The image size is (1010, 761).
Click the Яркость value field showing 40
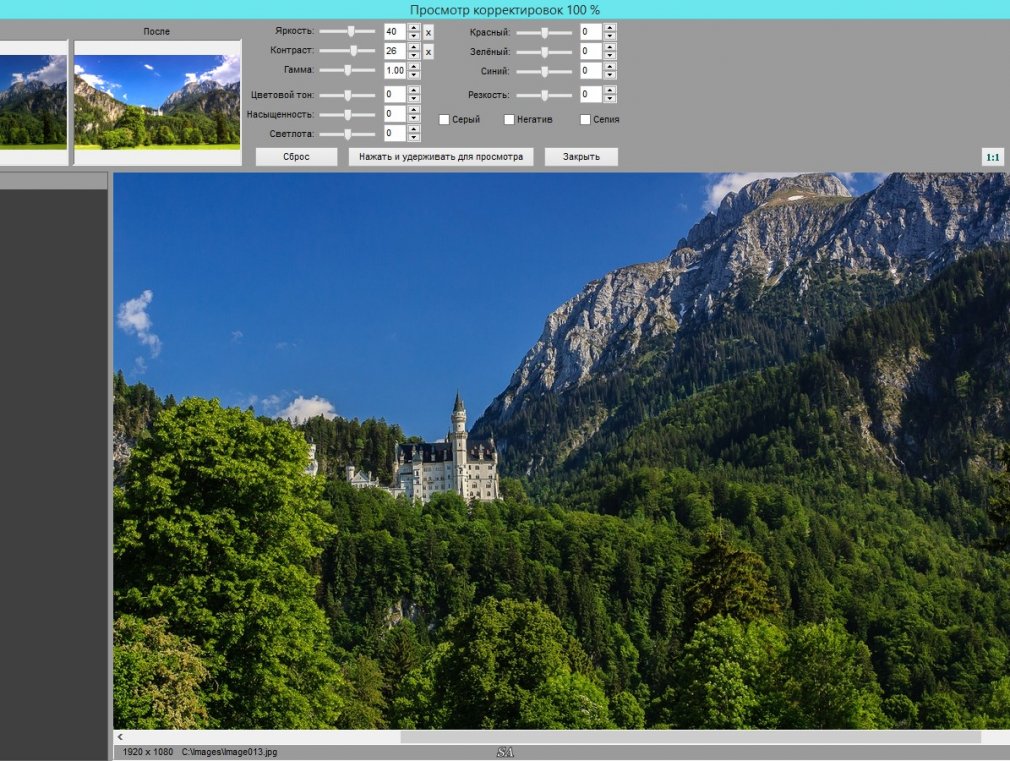(x=395, y=32)
